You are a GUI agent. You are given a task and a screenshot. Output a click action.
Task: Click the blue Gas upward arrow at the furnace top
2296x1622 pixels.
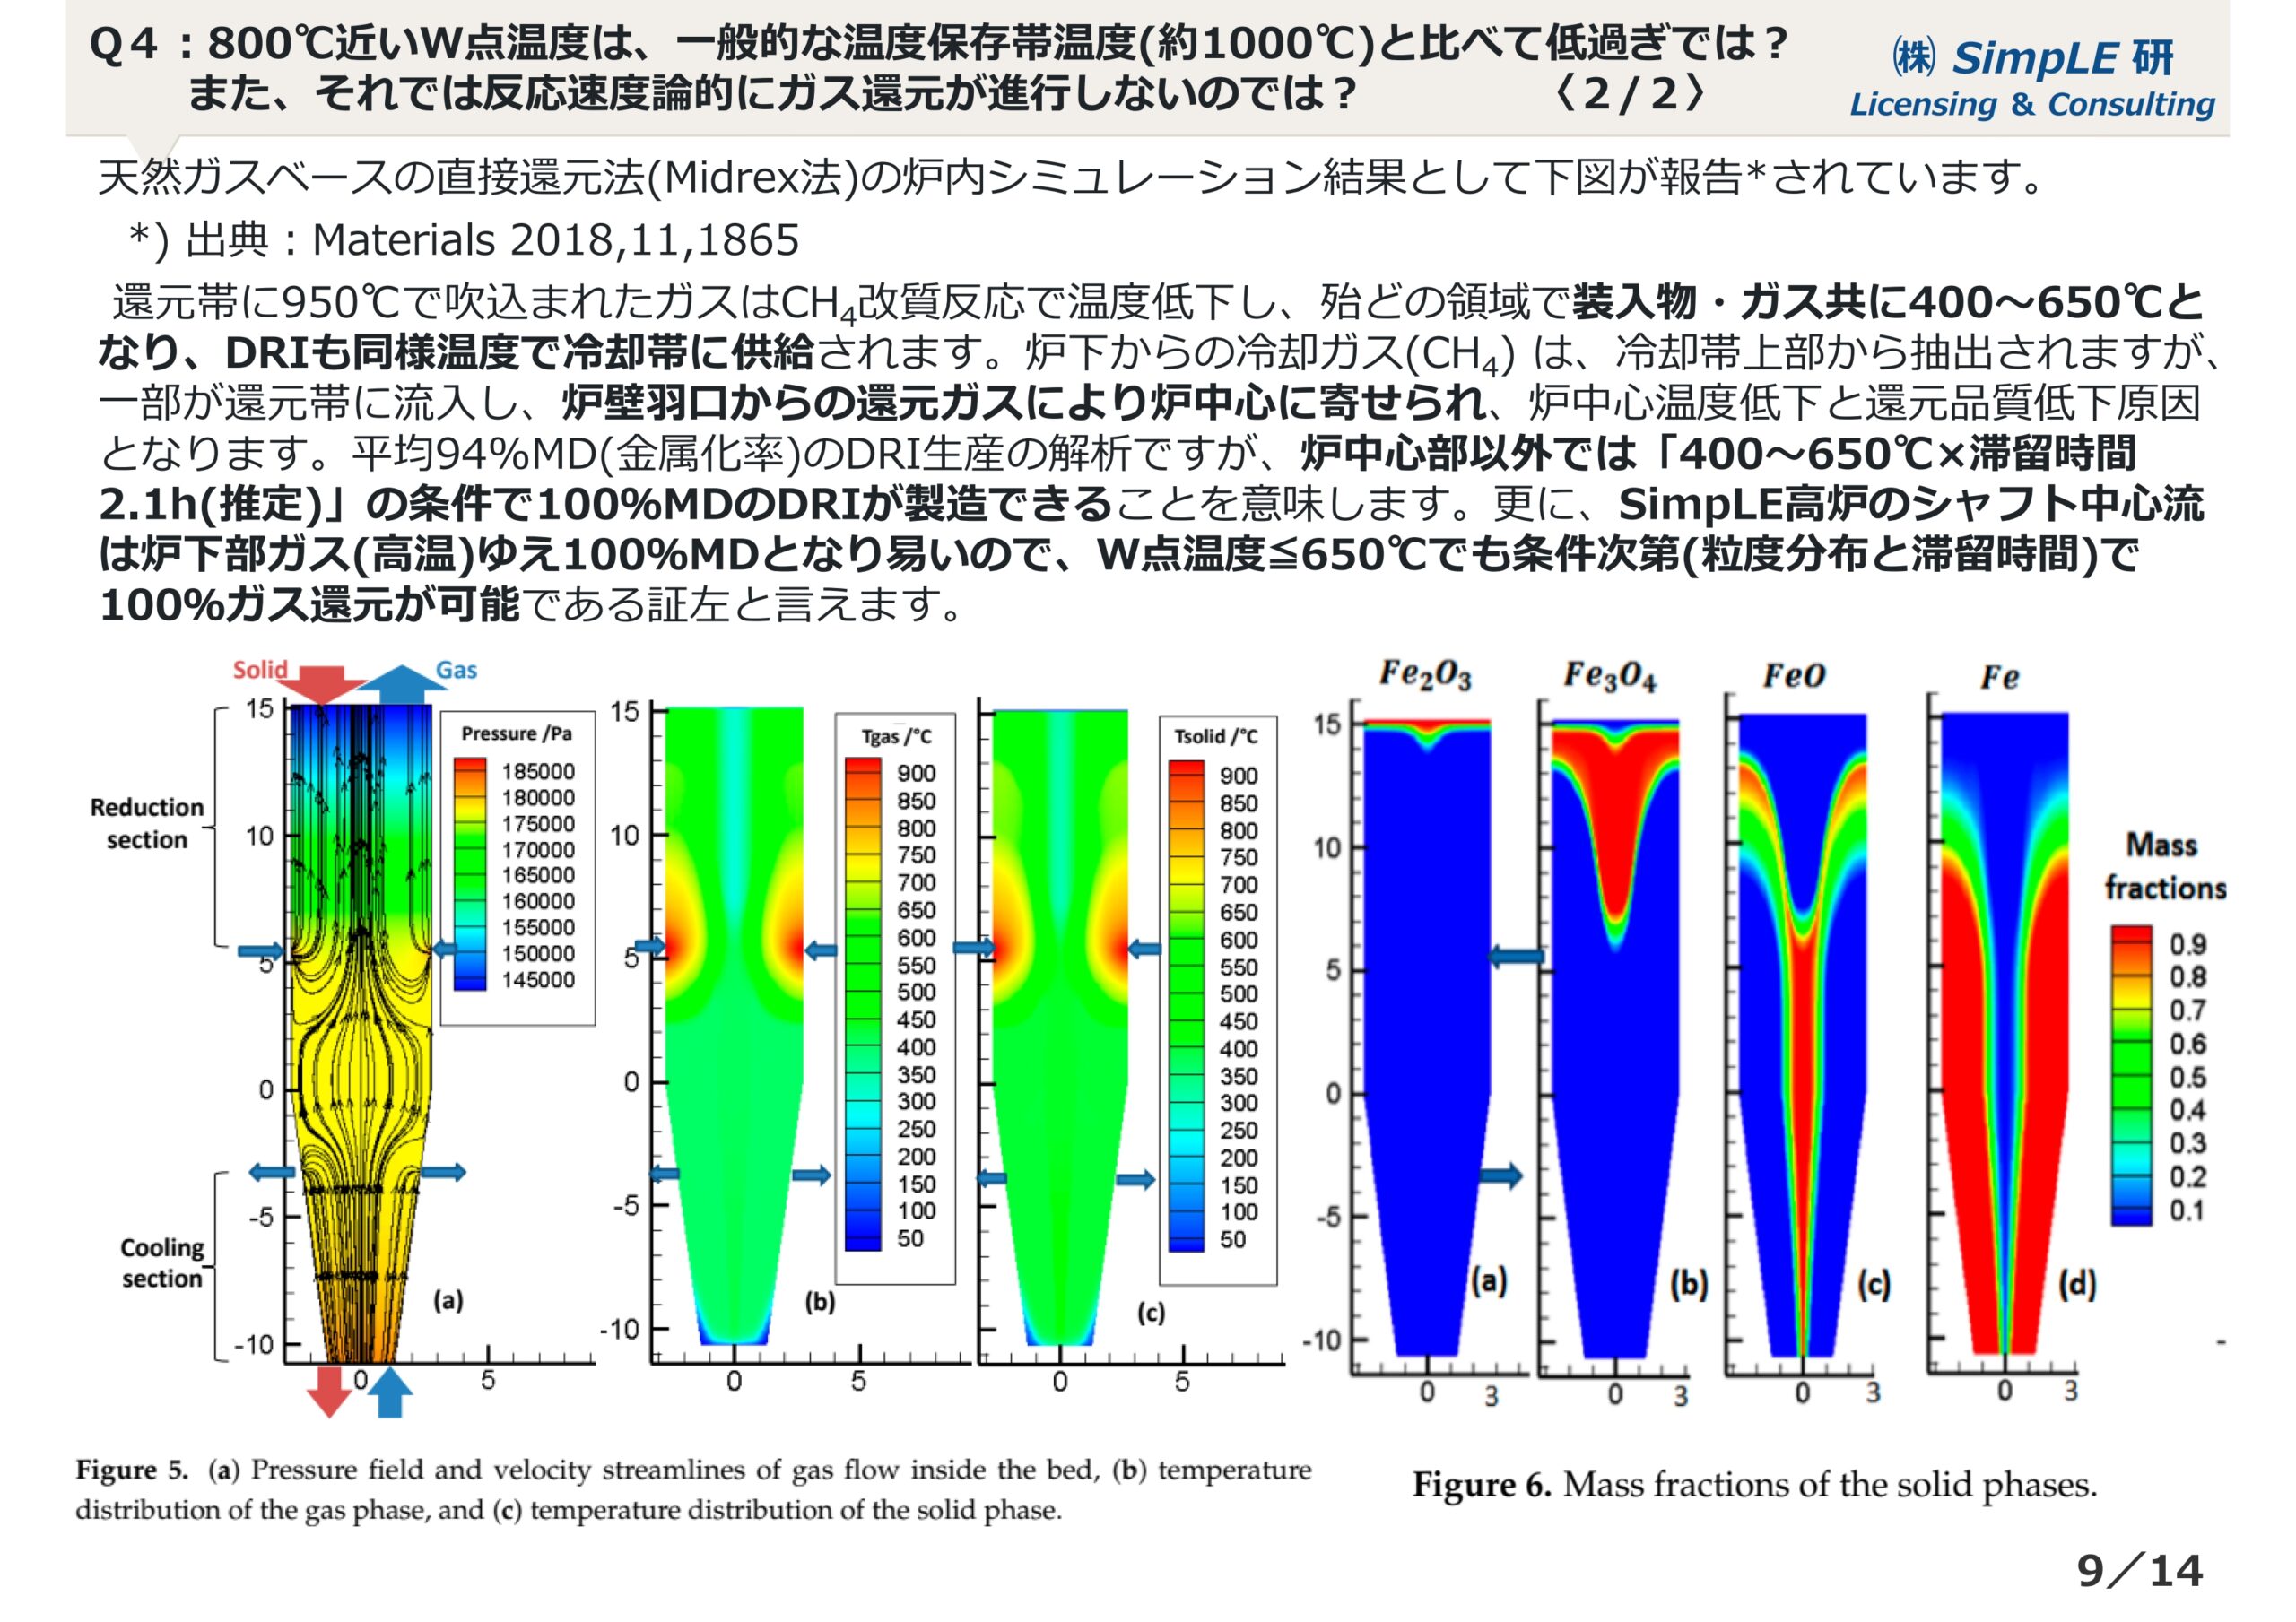402,685
